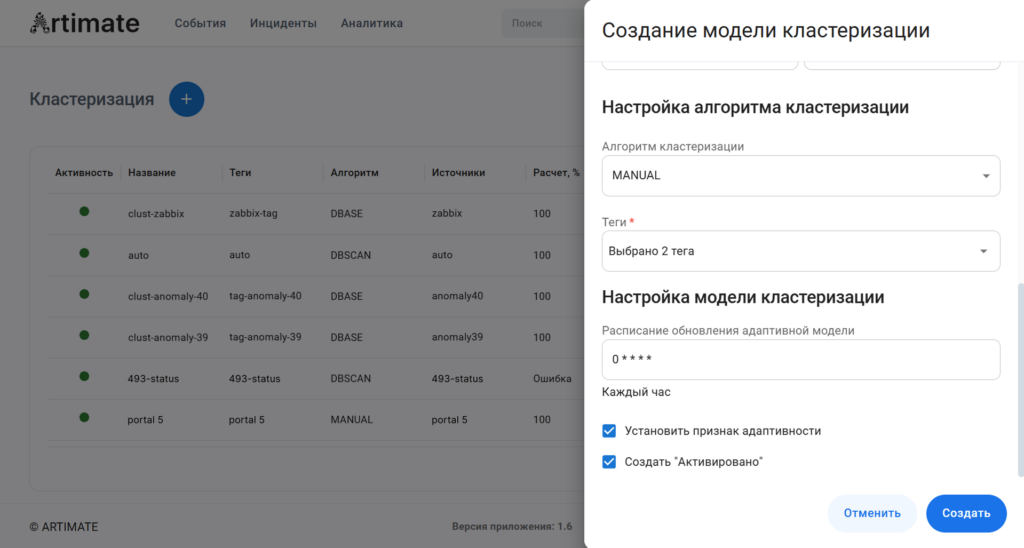The width and height of the screenshot is (1024, 548).
Task: Click the Версия приложения: 1.6 text
Action: 512,526
